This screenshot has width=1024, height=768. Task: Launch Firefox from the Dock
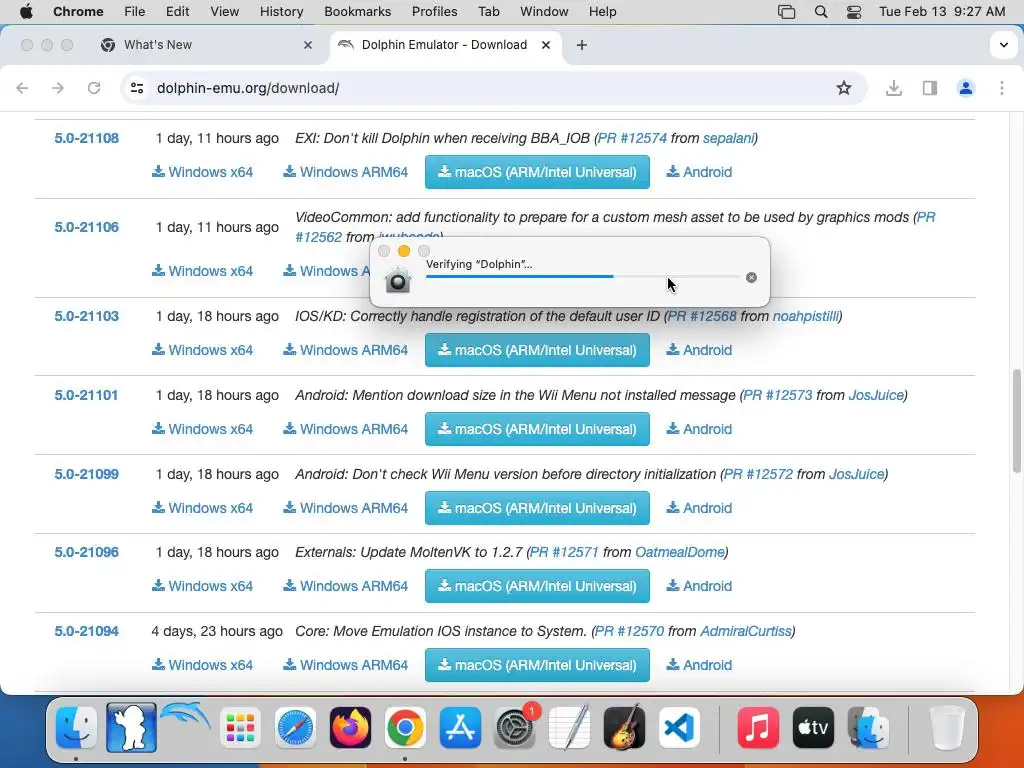pos(351,728)
